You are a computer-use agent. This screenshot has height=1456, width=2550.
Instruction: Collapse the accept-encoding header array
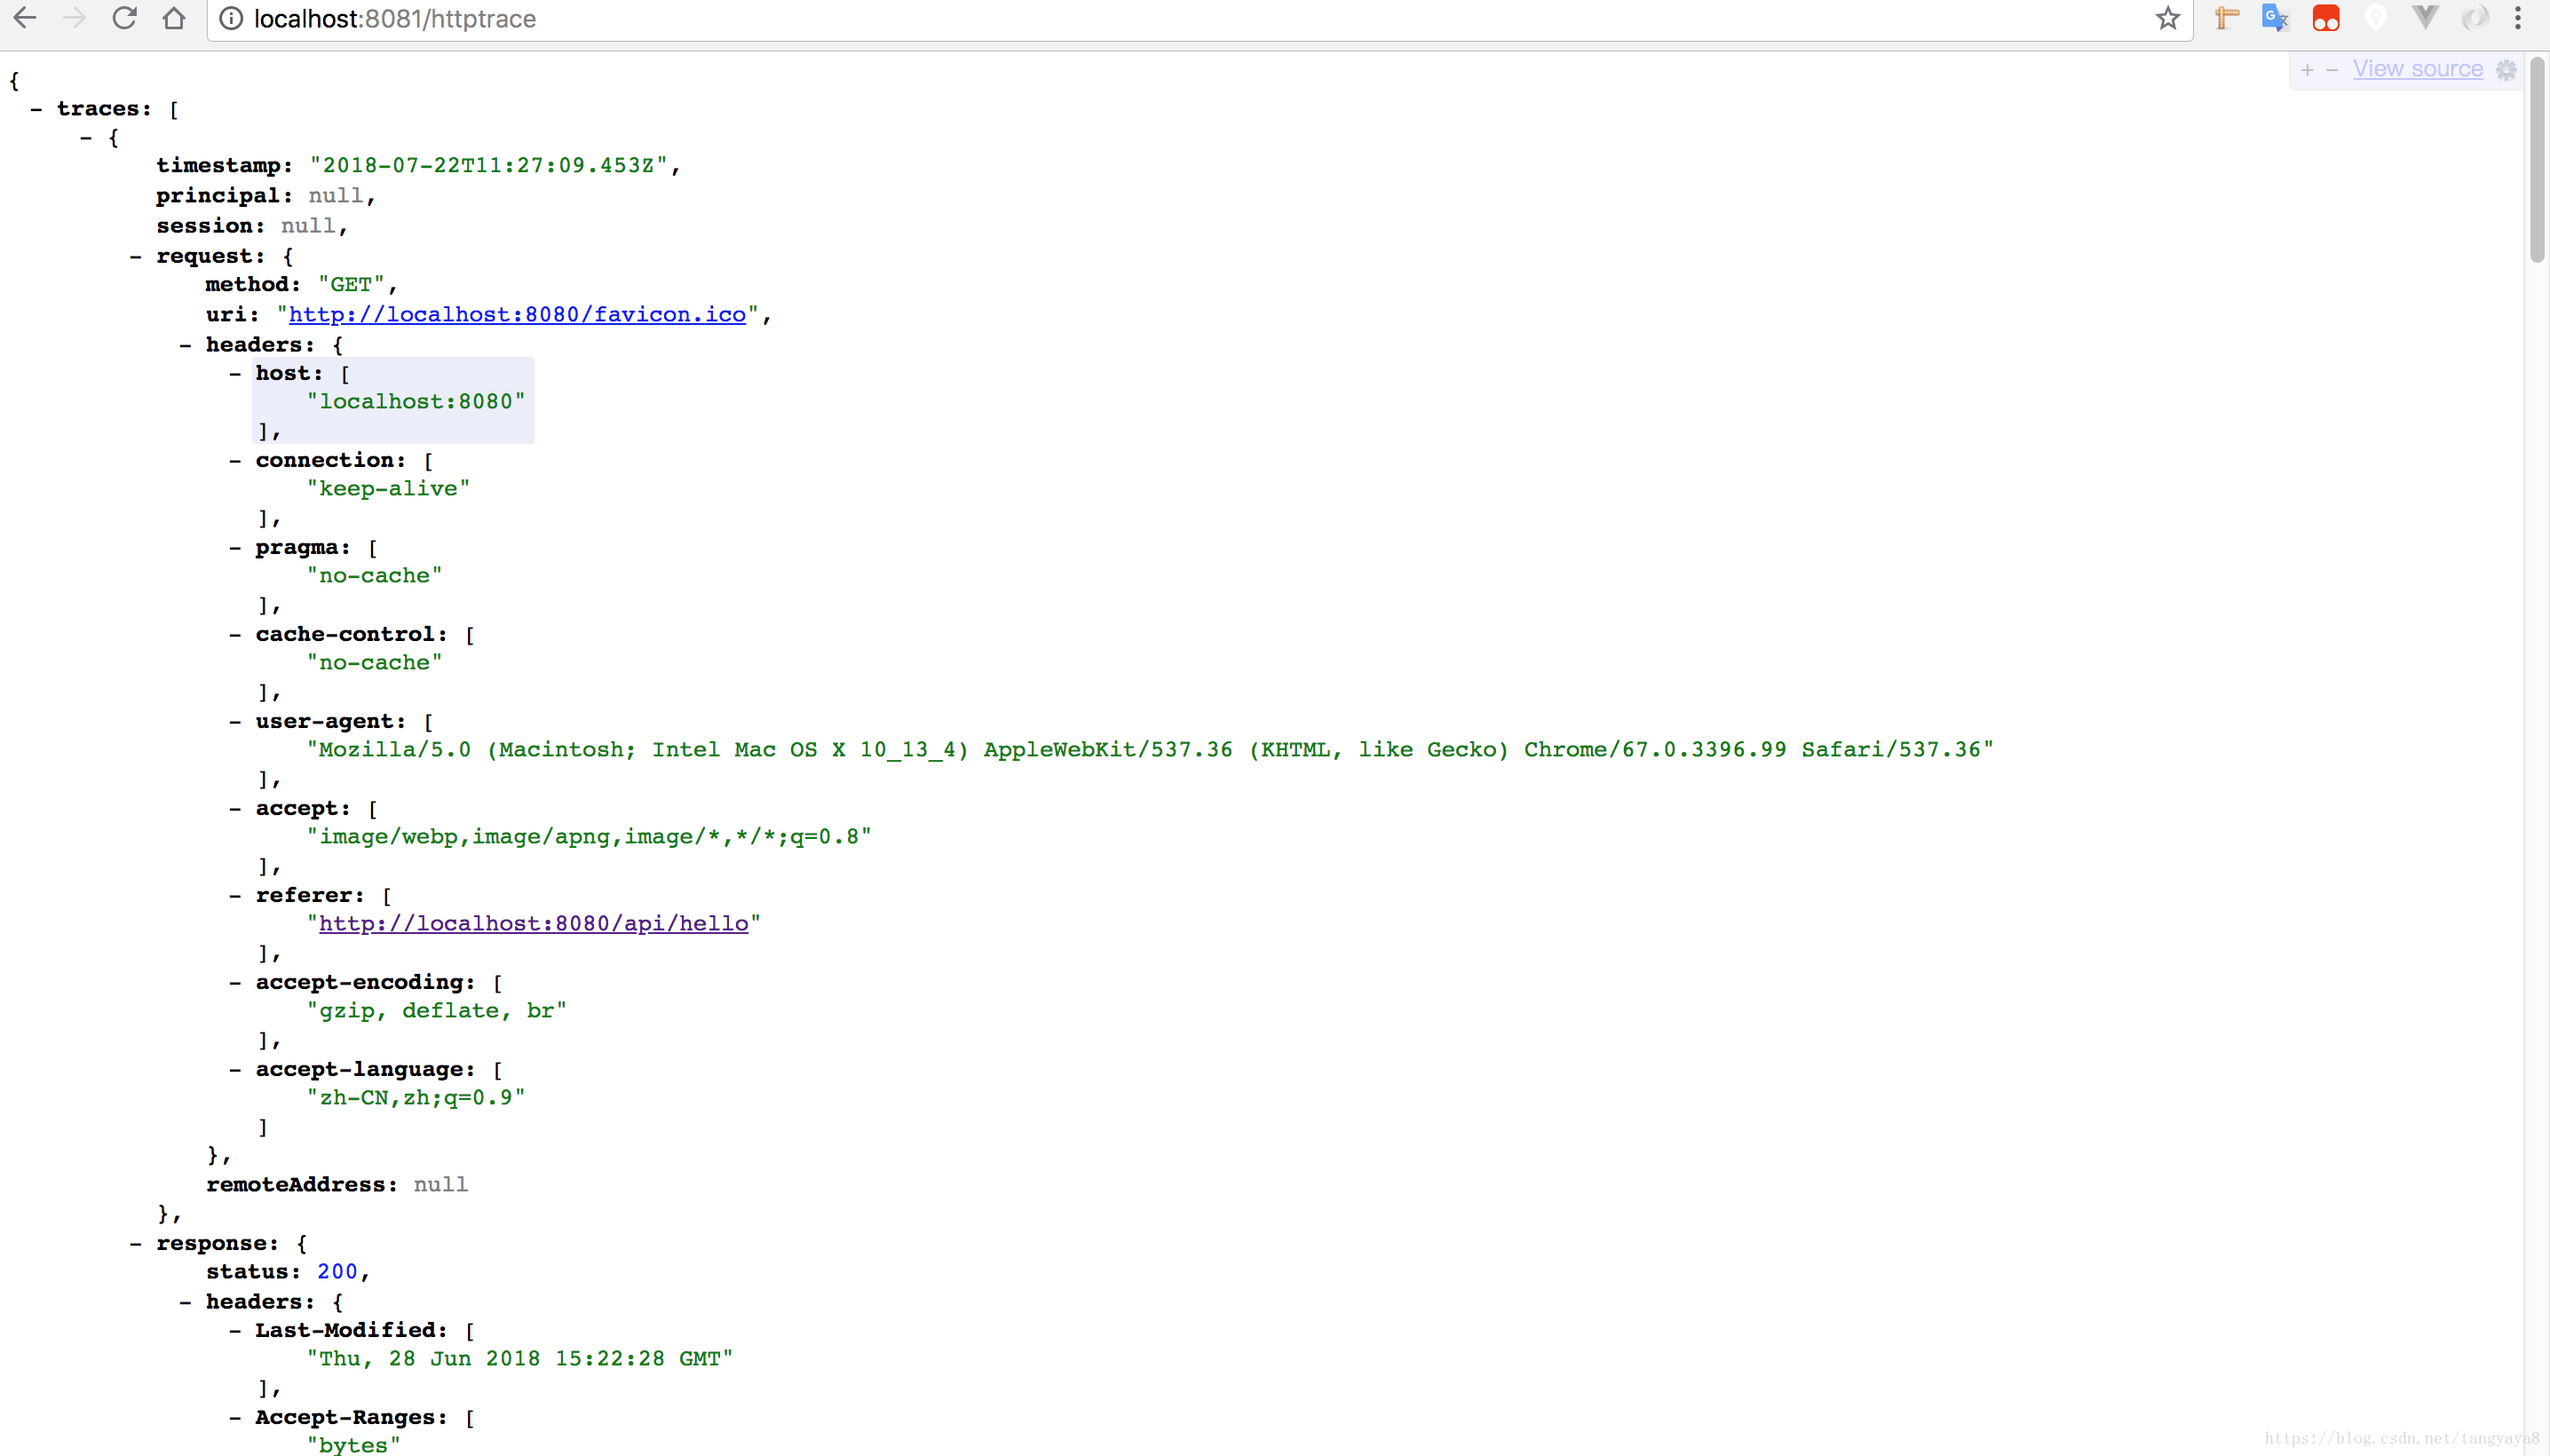(235, 983)
